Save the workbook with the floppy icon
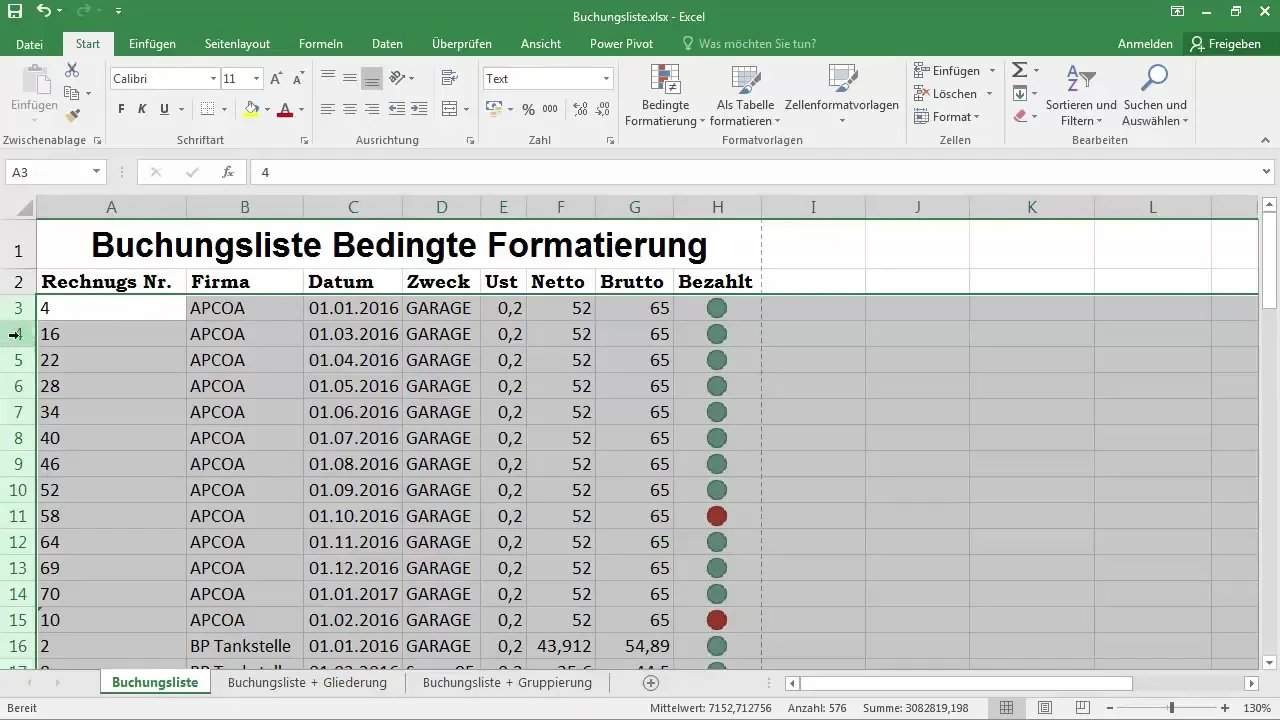Viewport: 1280px width, 720px height. pyautogui.click(x=14, y=12)
